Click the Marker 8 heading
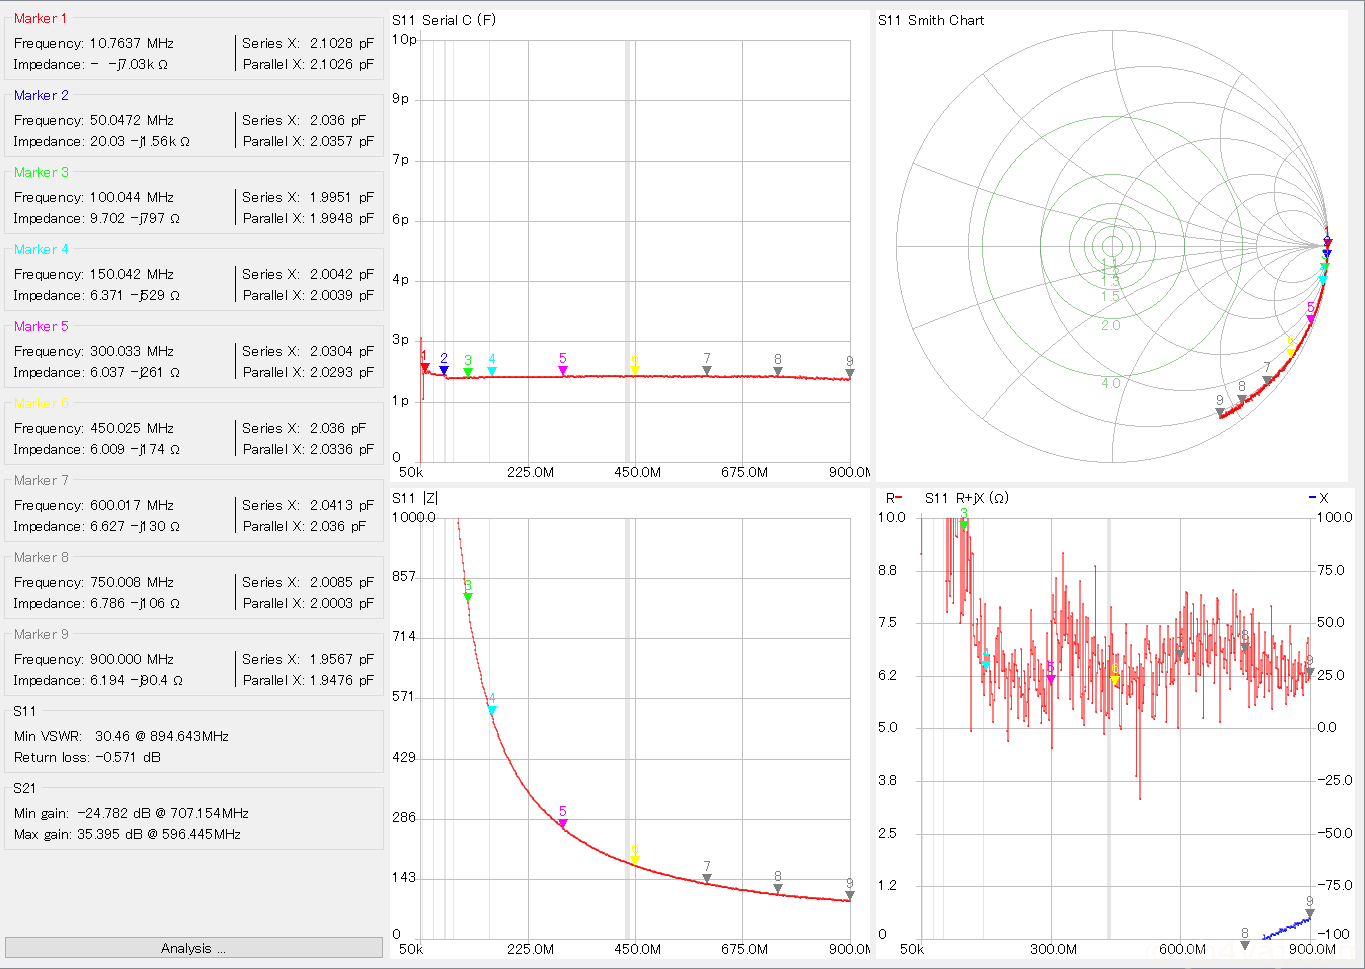This screenshot has width=1365, height=969. (41, 557)
